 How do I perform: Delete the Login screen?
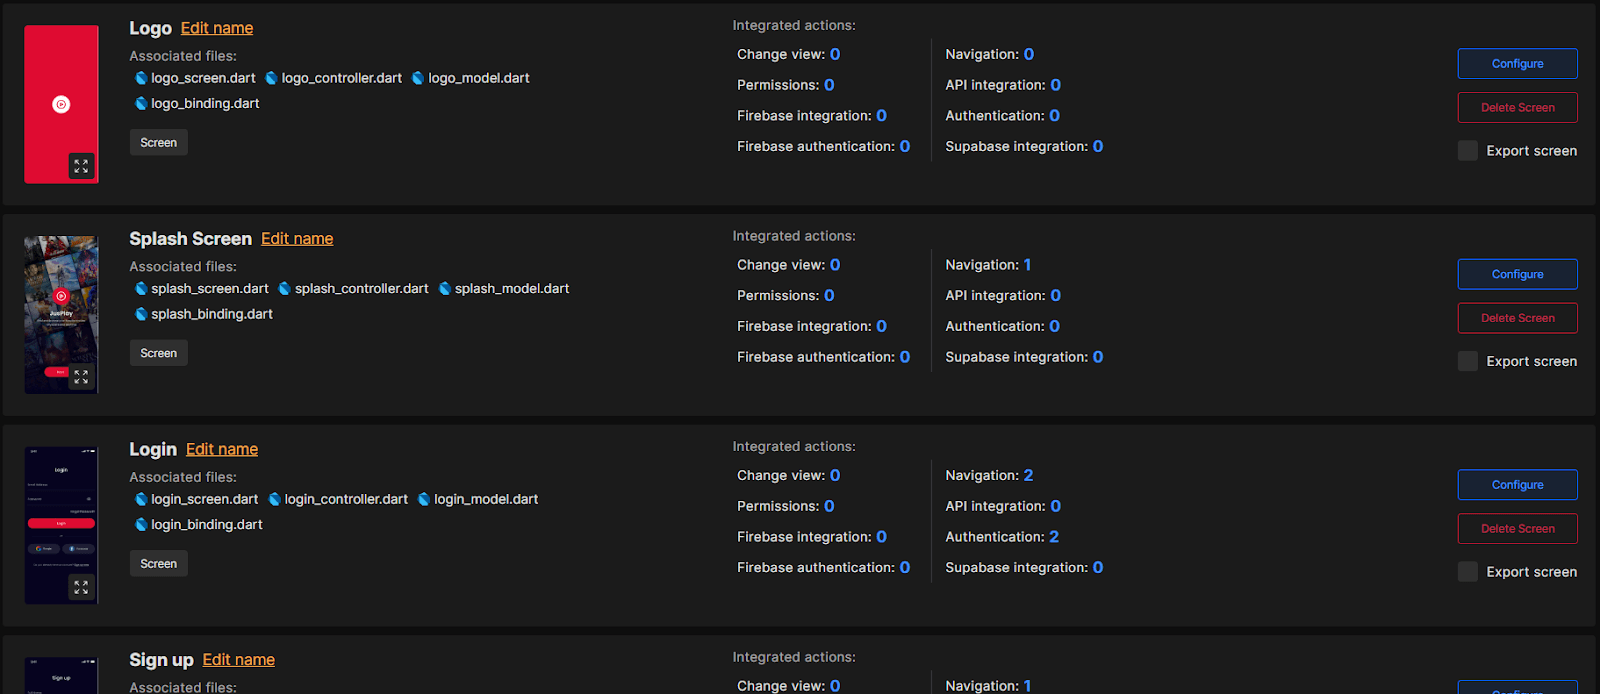1518,529
